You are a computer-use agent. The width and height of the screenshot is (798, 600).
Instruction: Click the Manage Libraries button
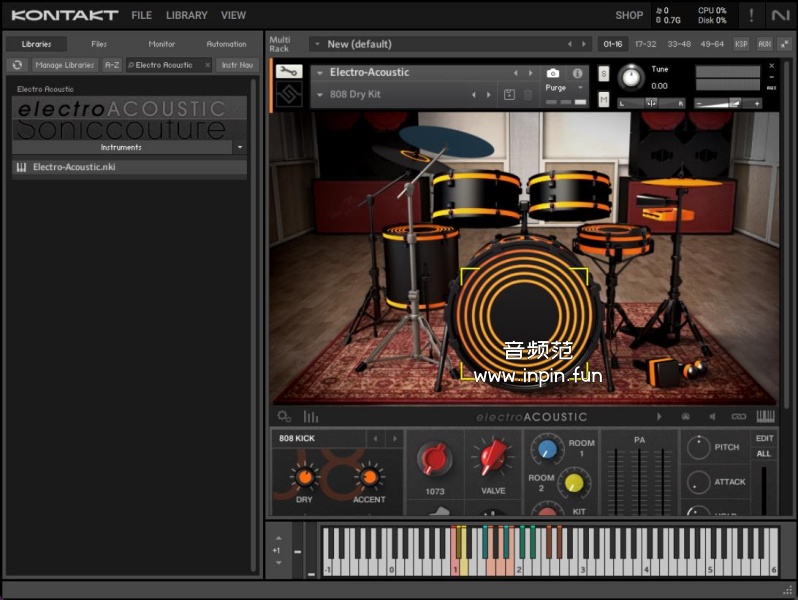[x=65, y=65]
